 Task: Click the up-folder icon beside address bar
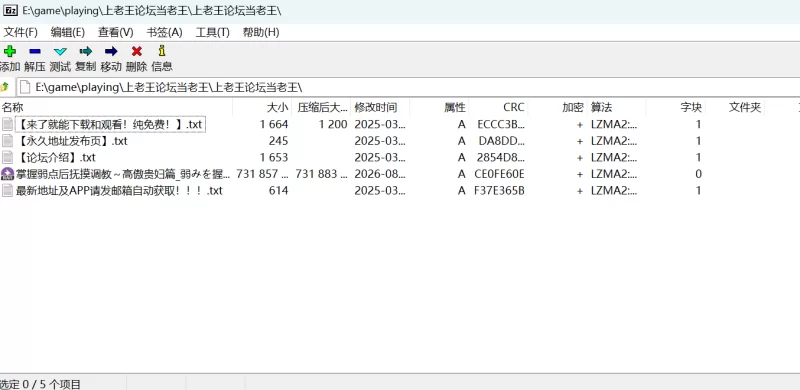[x=5, y=87]
